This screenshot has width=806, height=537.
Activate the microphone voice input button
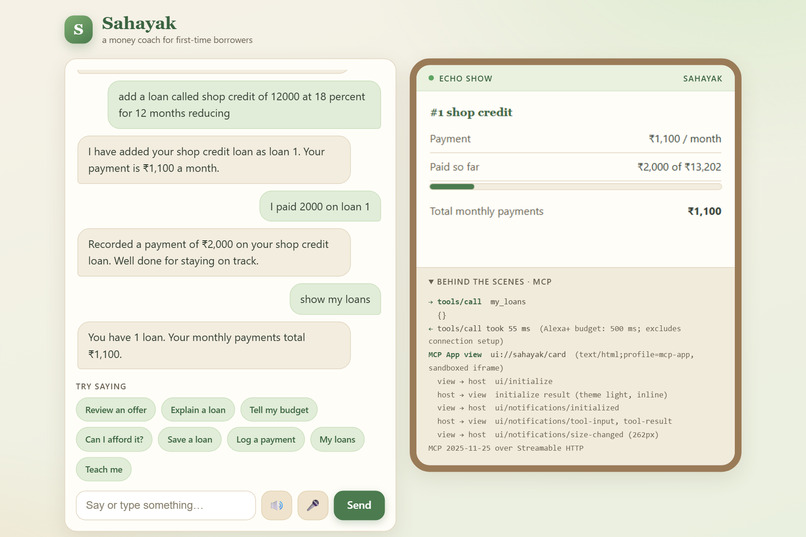313,505
